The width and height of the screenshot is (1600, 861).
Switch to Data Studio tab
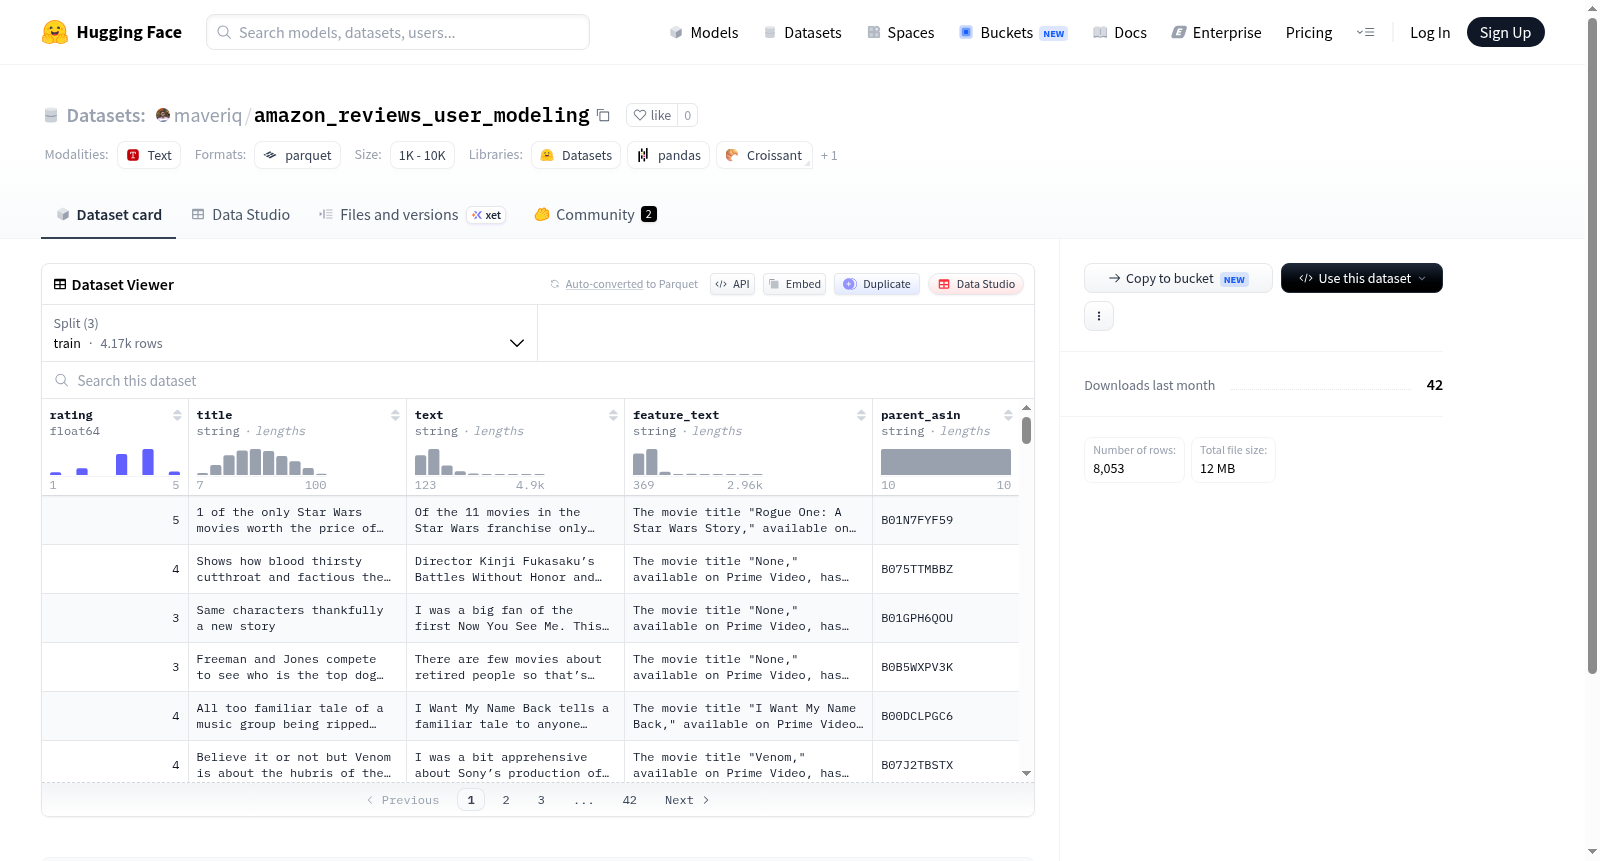[x=241, y=214]
